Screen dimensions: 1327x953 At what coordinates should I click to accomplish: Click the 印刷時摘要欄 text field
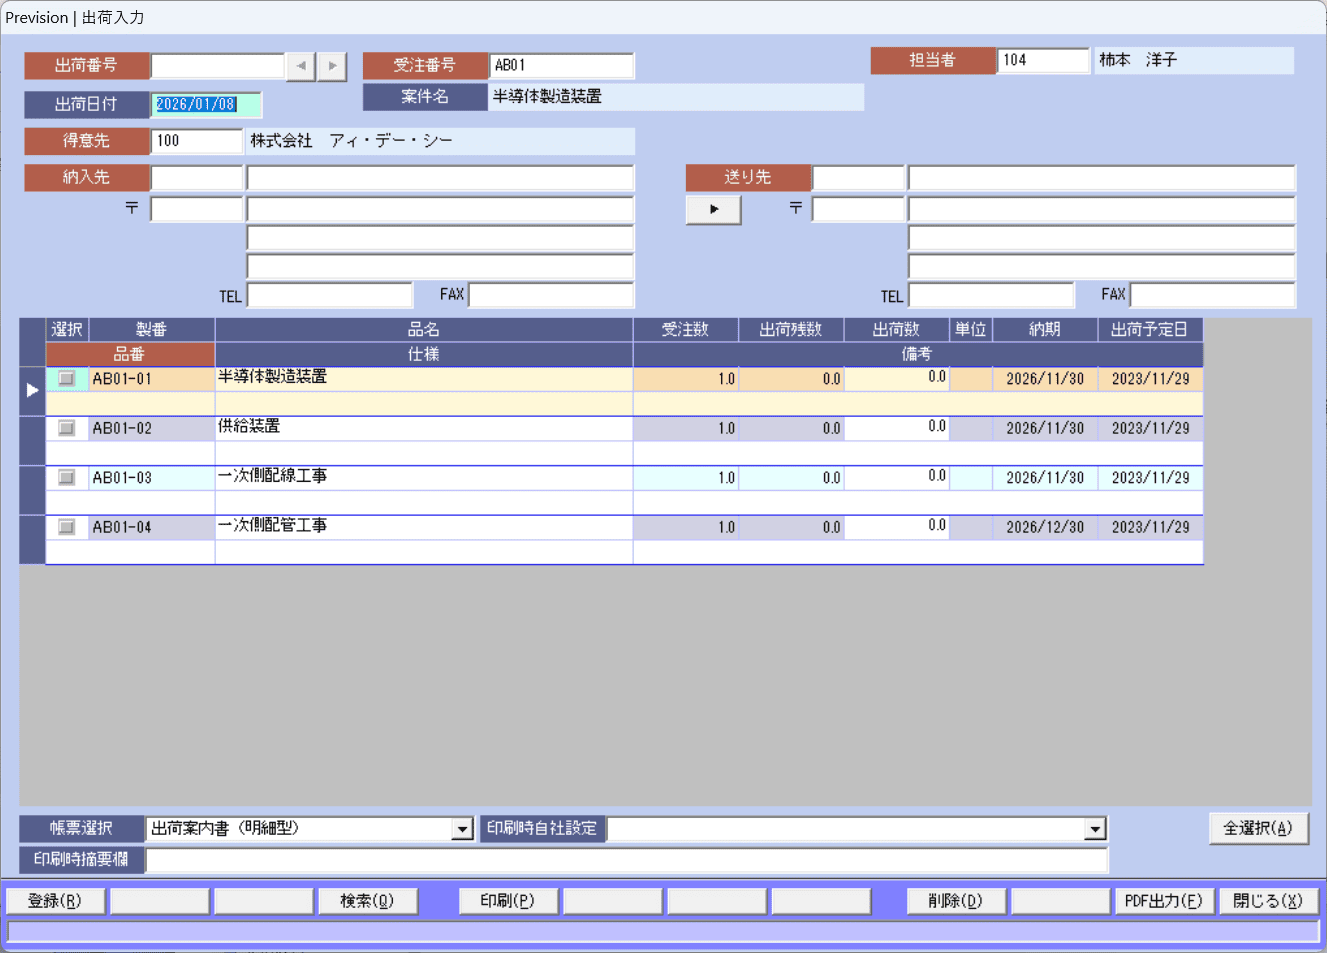(626, 860)
